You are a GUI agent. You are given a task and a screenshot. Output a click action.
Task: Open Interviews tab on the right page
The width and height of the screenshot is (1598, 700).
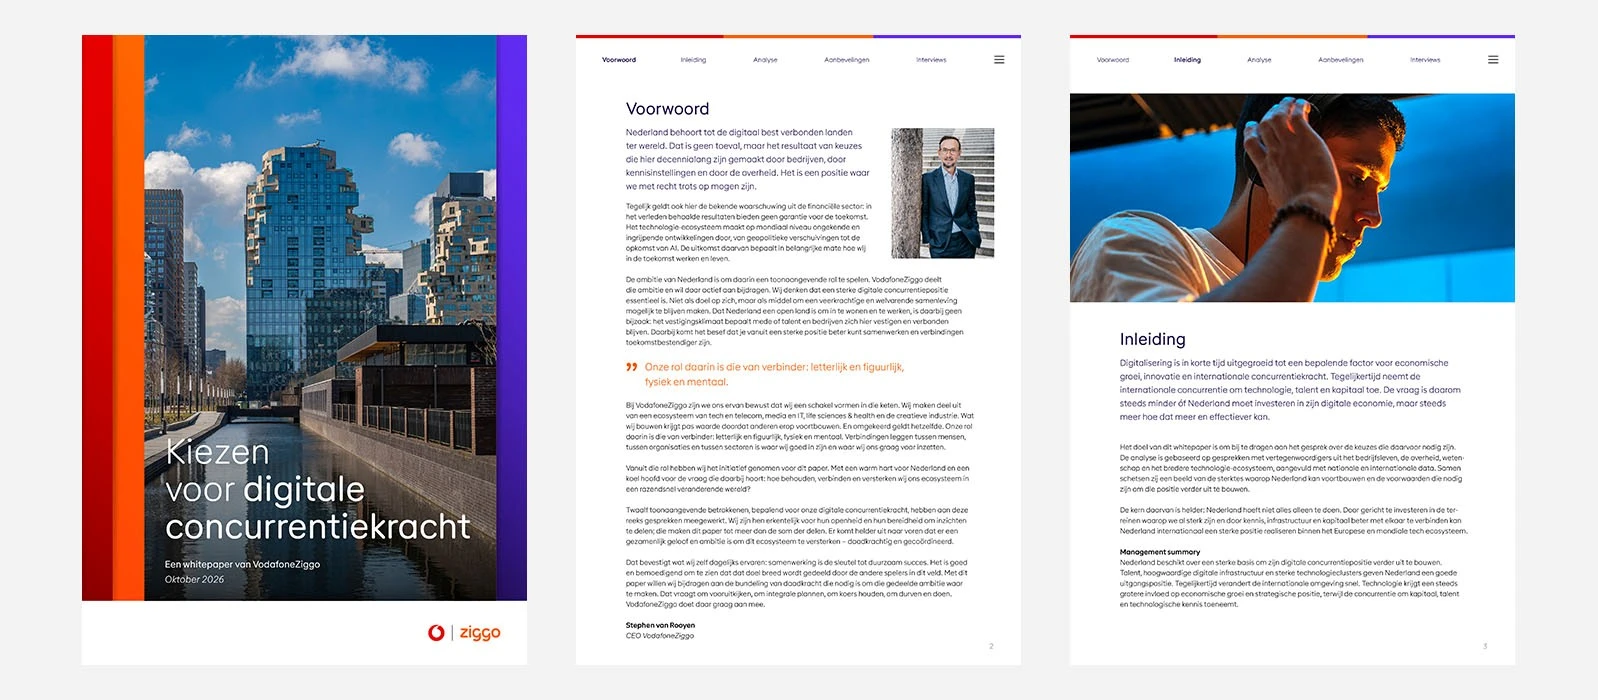tap(1425, 60)
